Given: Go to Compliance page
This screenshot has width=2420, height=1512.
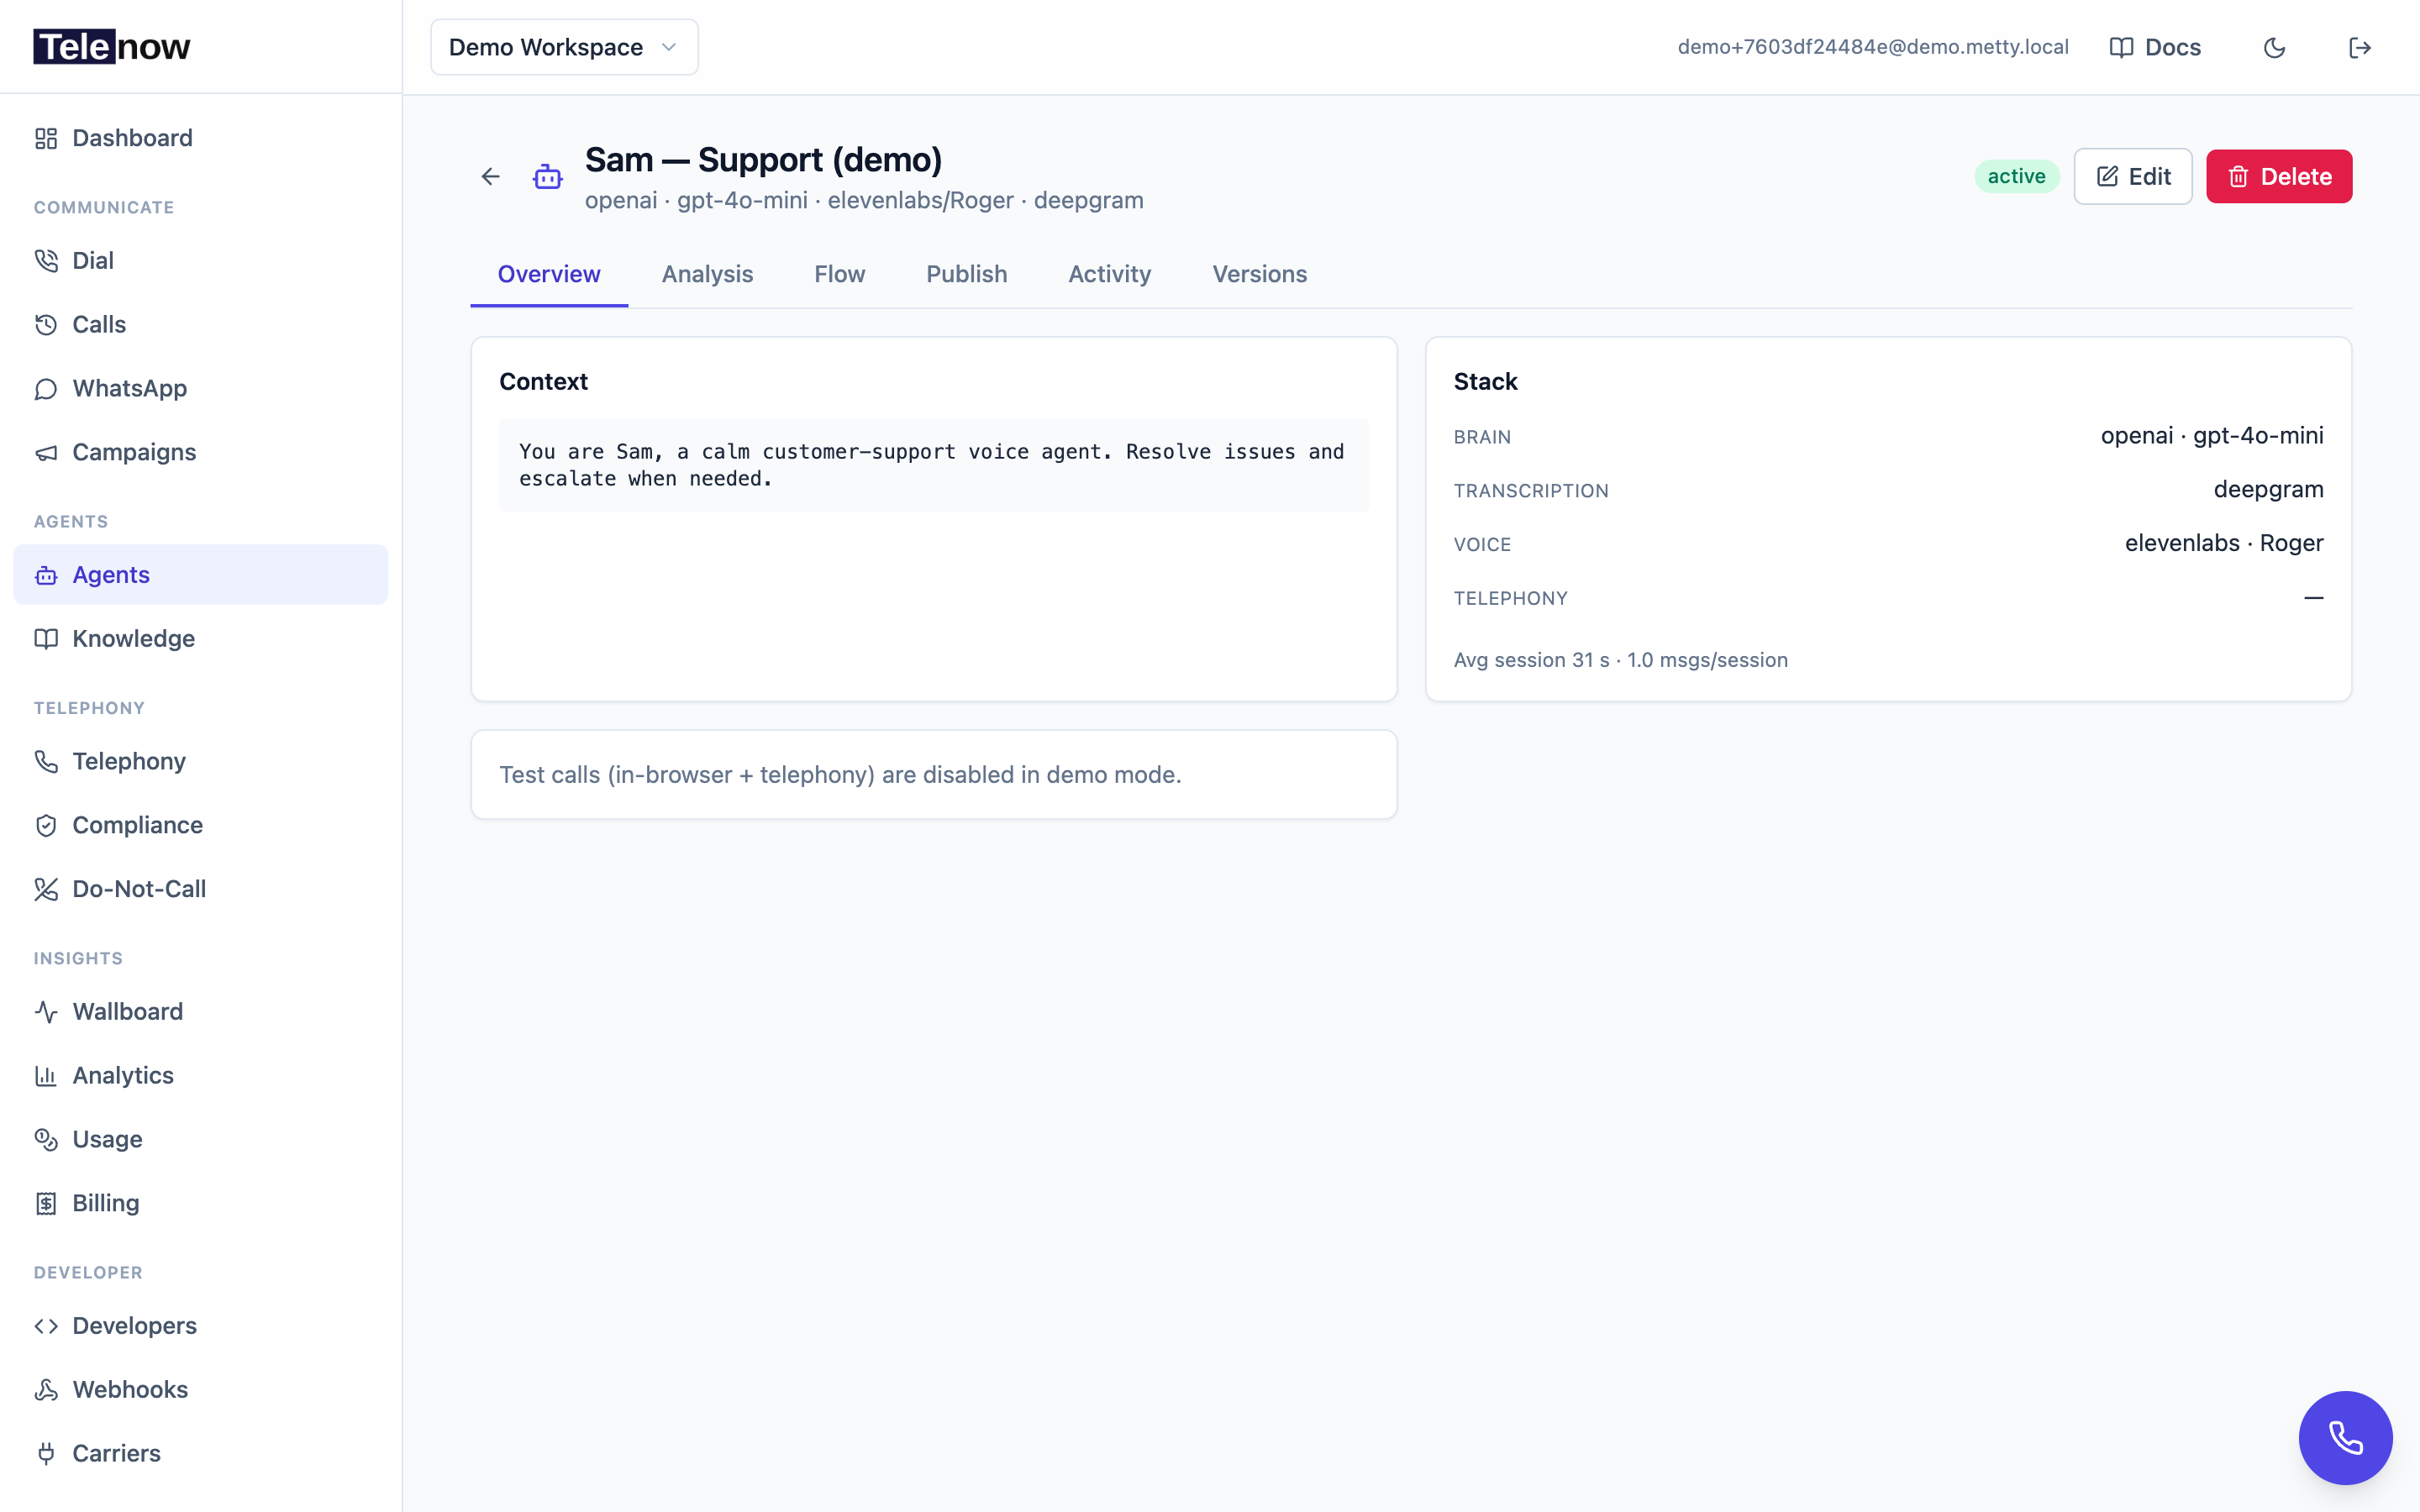Looking at the screenshot, I should tap(201, 825).
